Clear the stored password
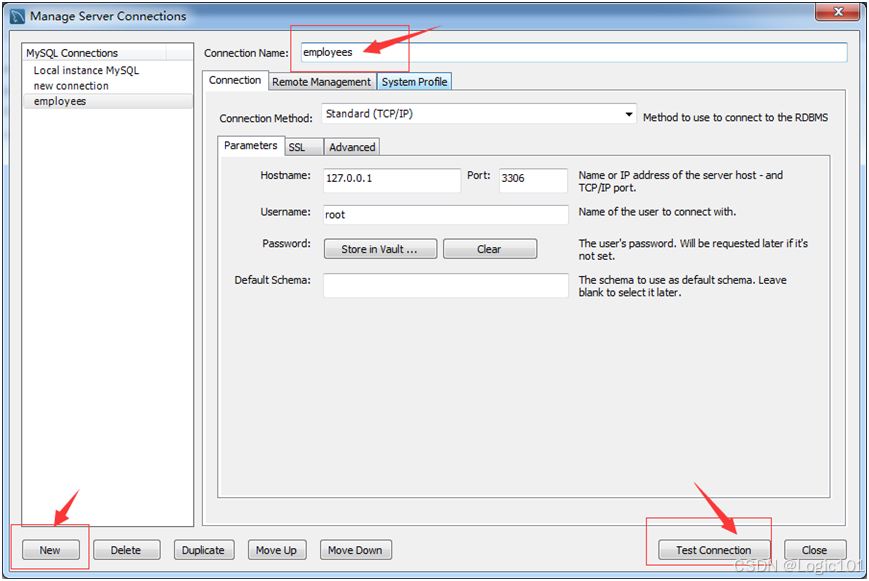The height and width of the screenshot is (581, 869). pos(489,249)
